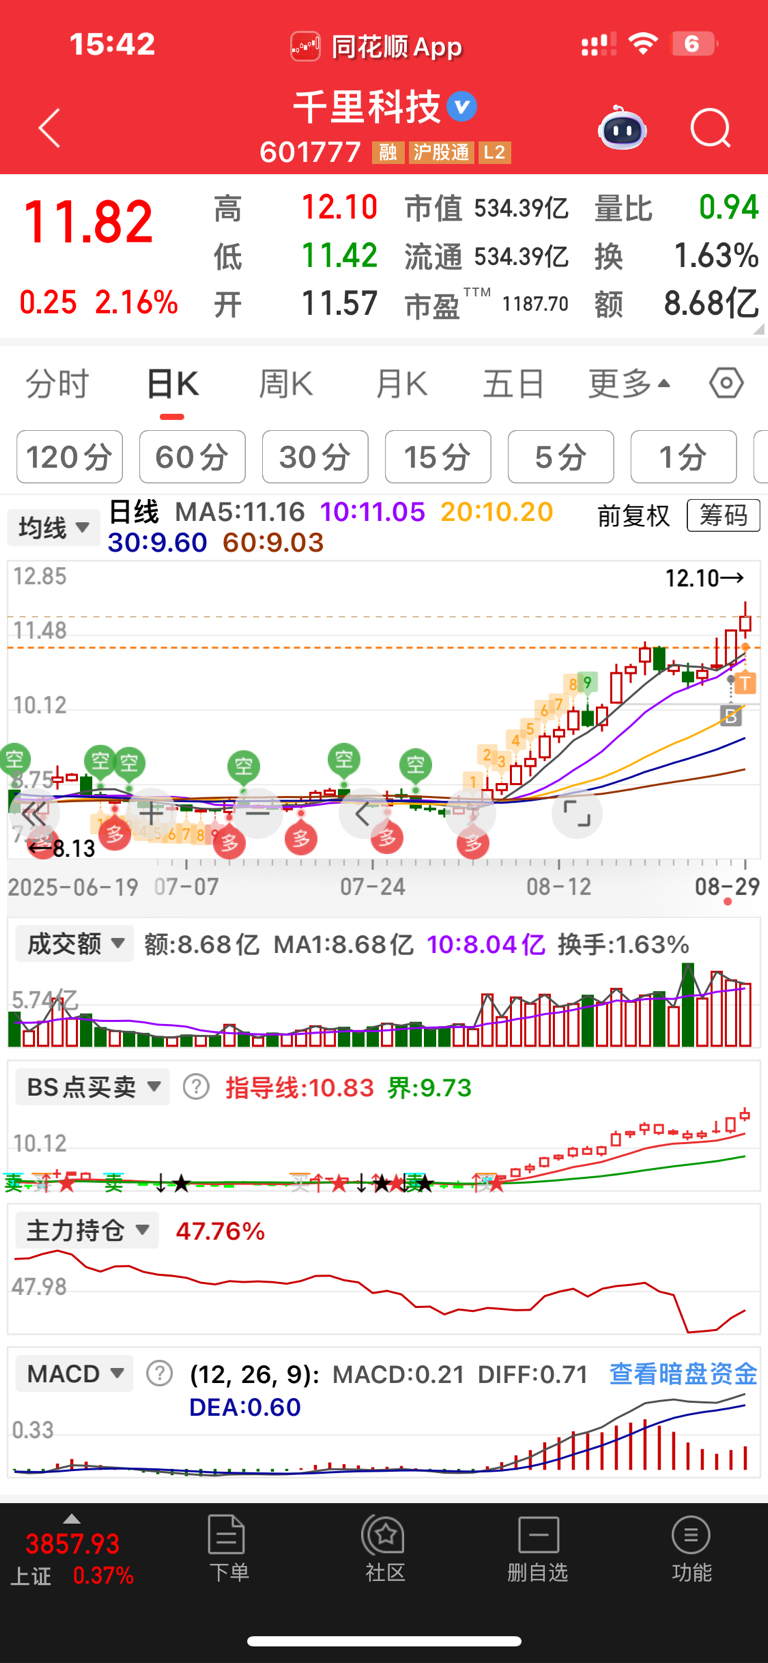
Task: Switch to the 月K tab
Action: click(x=401, y=383)
